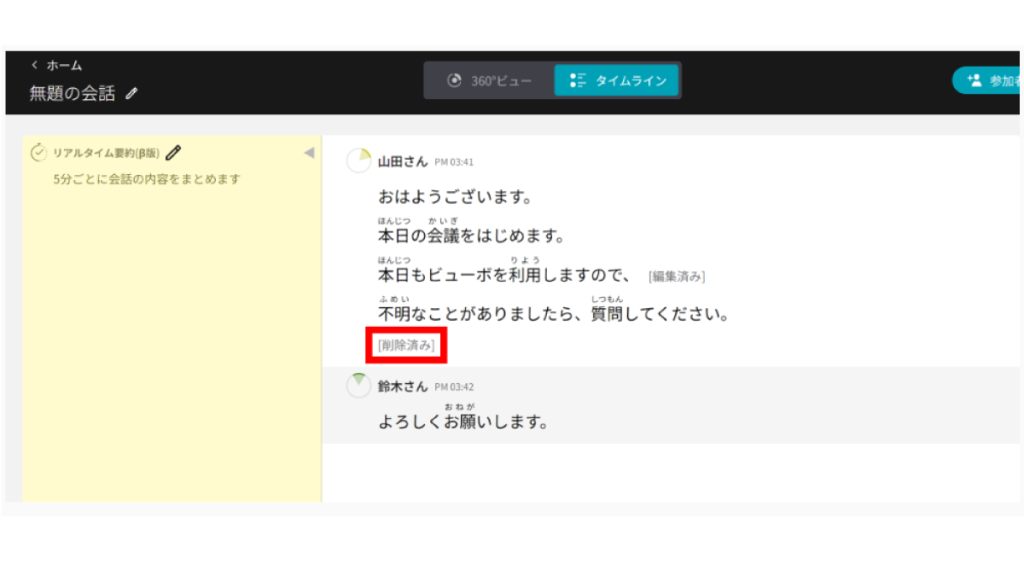This screenshot has width=1024, height=576.
Task: Select the message おはようございます。
Action: [454, 197]
